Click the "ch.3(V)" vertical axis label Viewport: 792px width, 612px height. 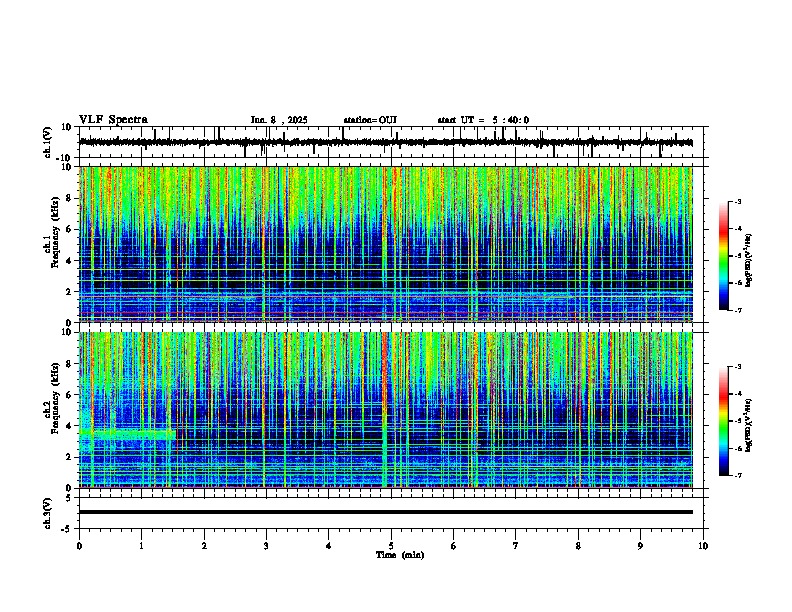tap(48, 513)
